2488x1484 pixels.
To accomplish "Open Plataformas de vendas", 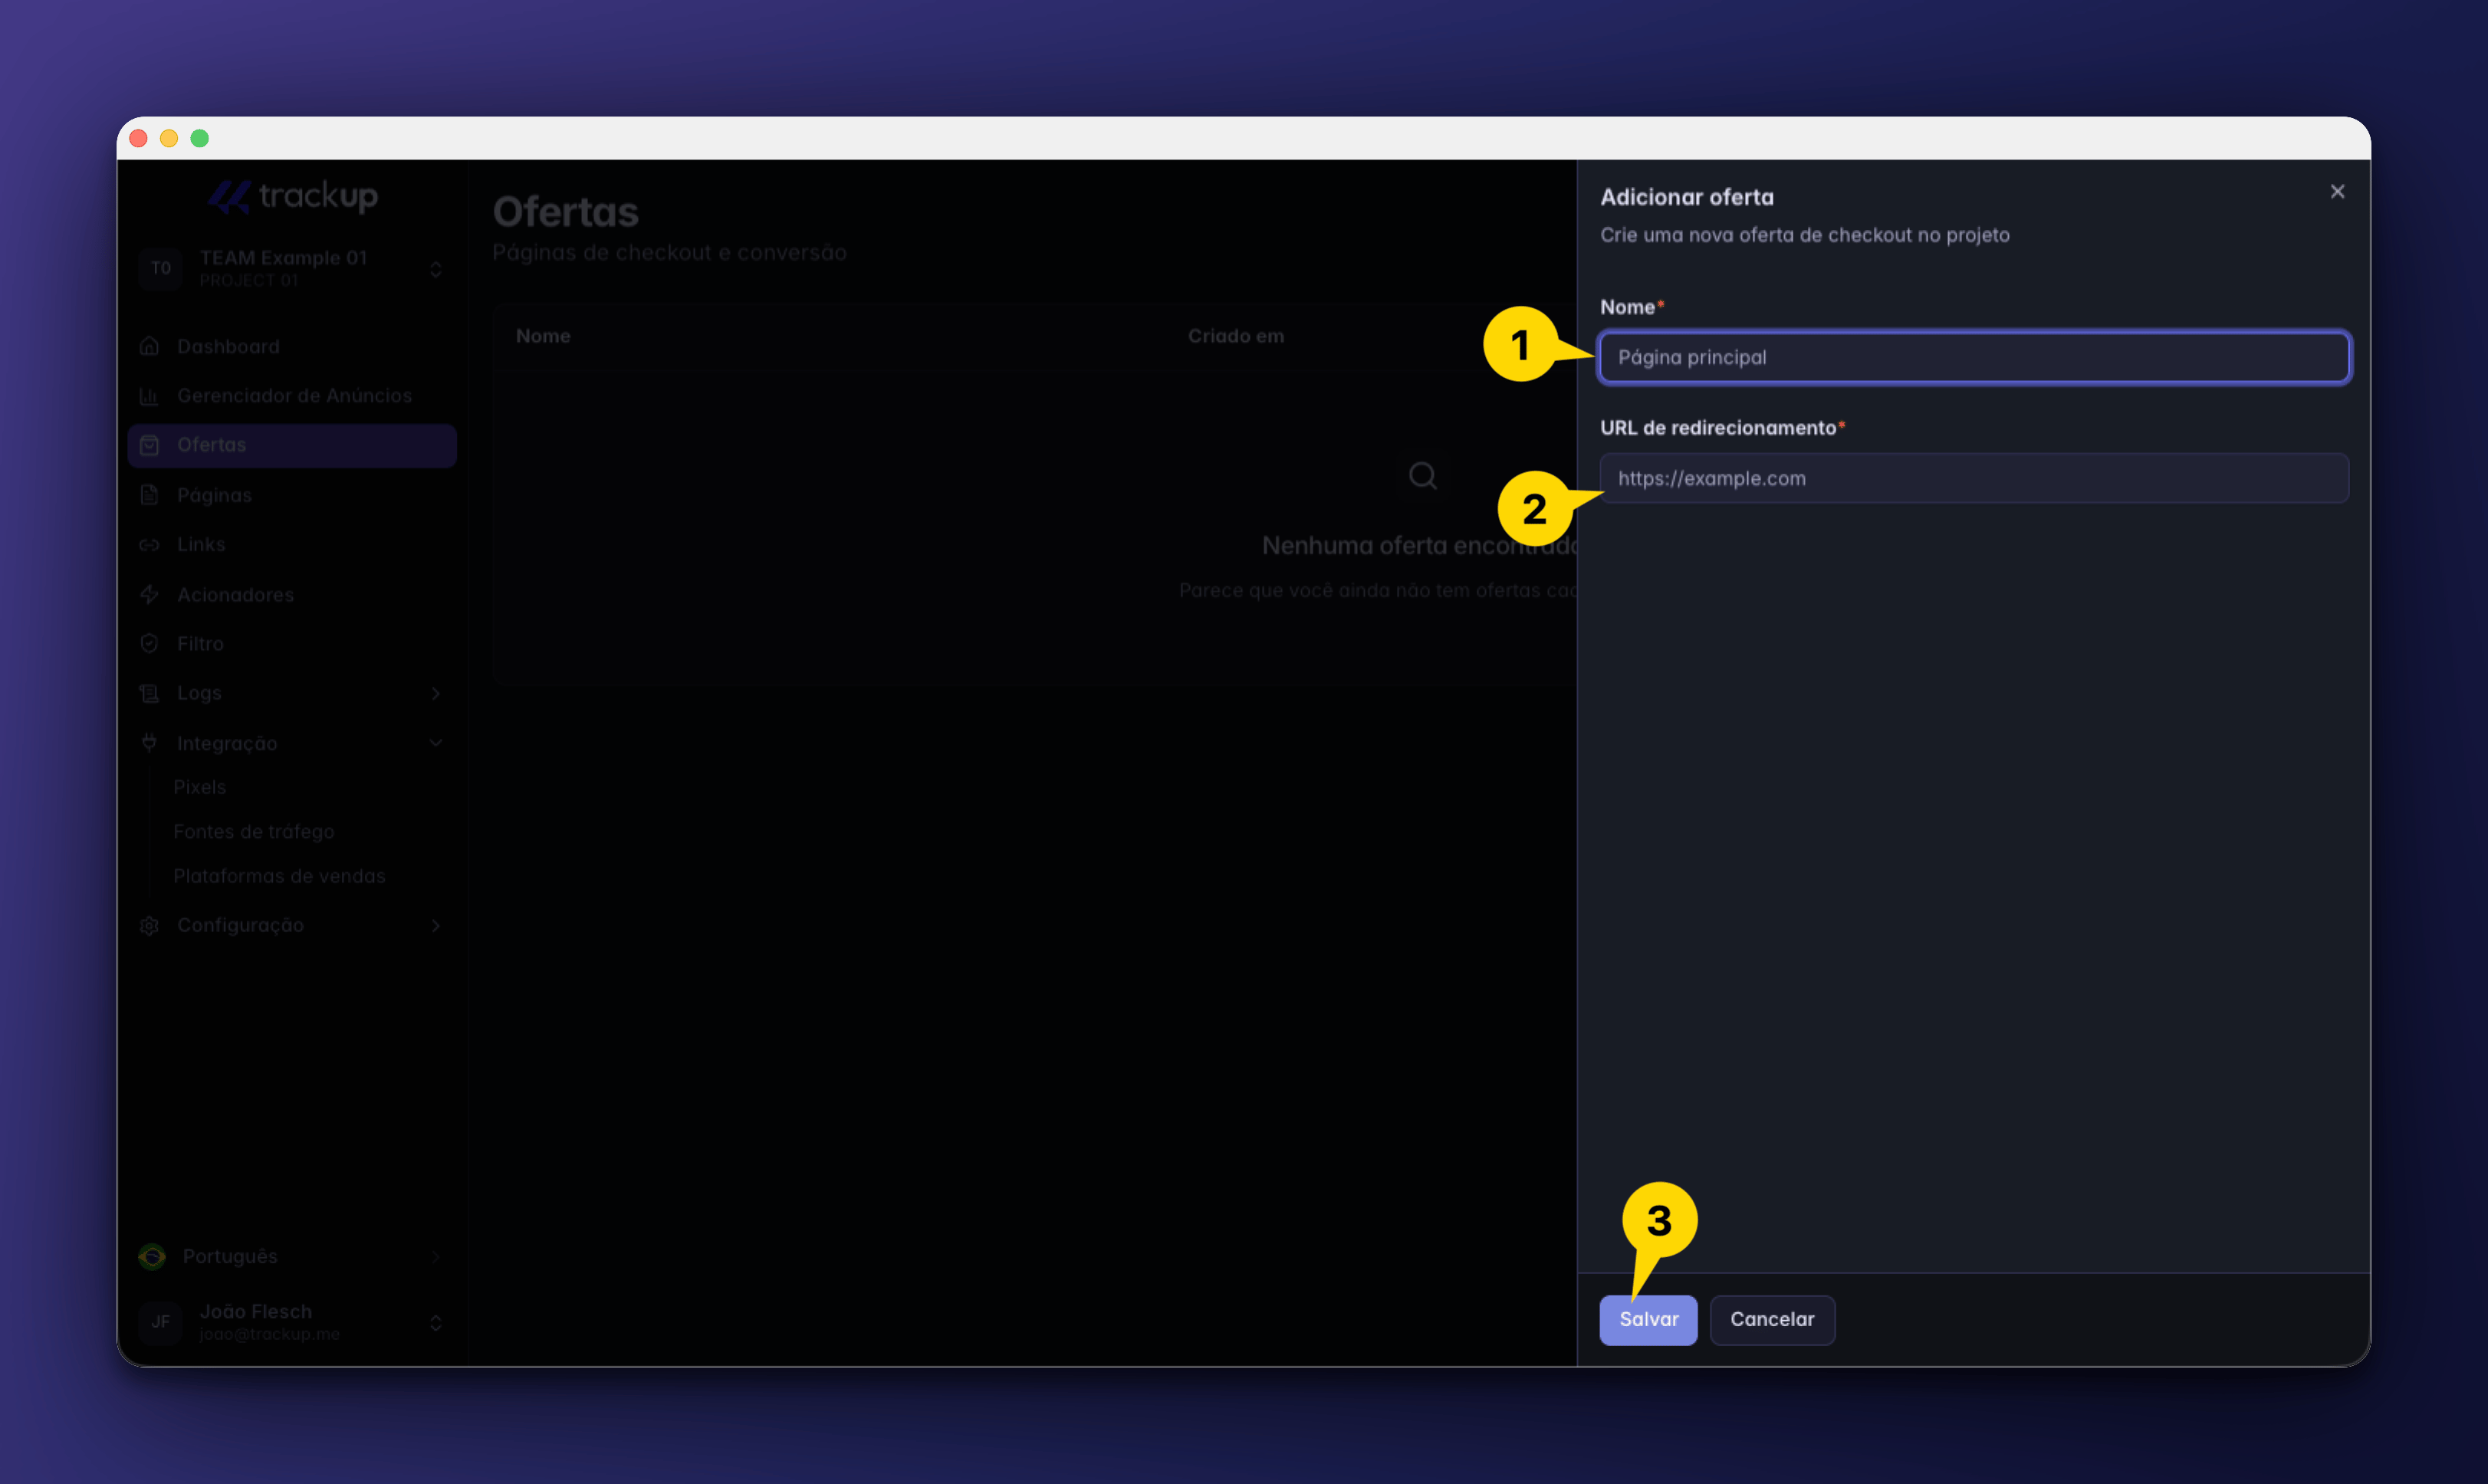I will click(279, 876).
